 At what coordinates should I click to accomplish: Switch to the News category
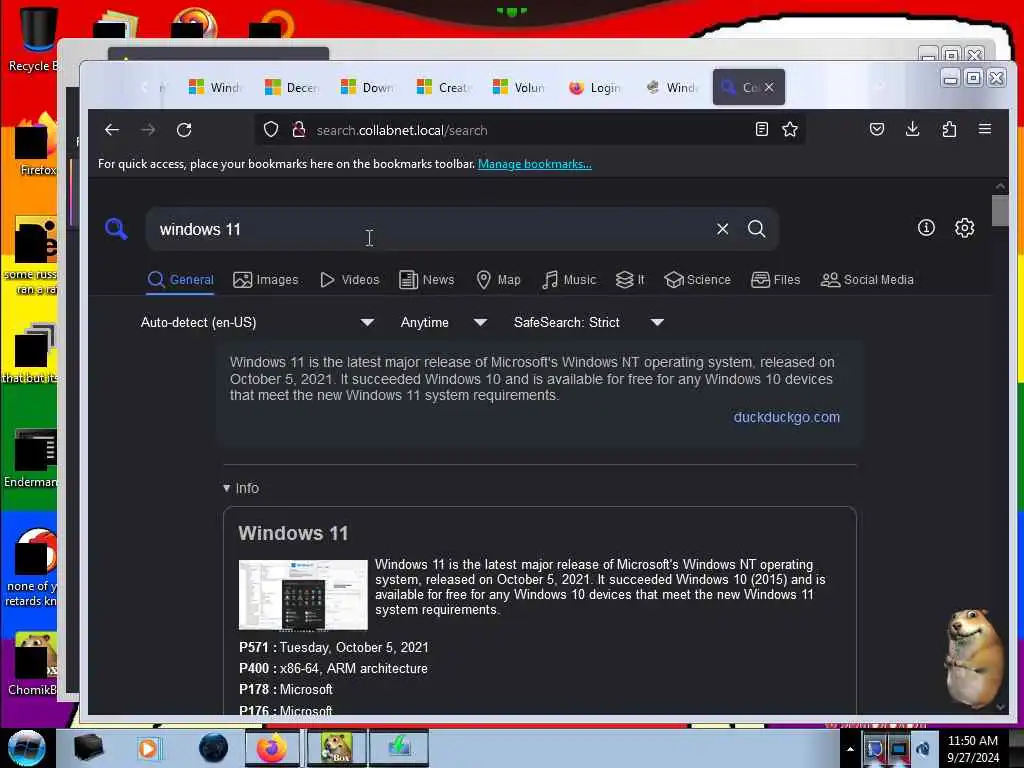pos(426,280)
